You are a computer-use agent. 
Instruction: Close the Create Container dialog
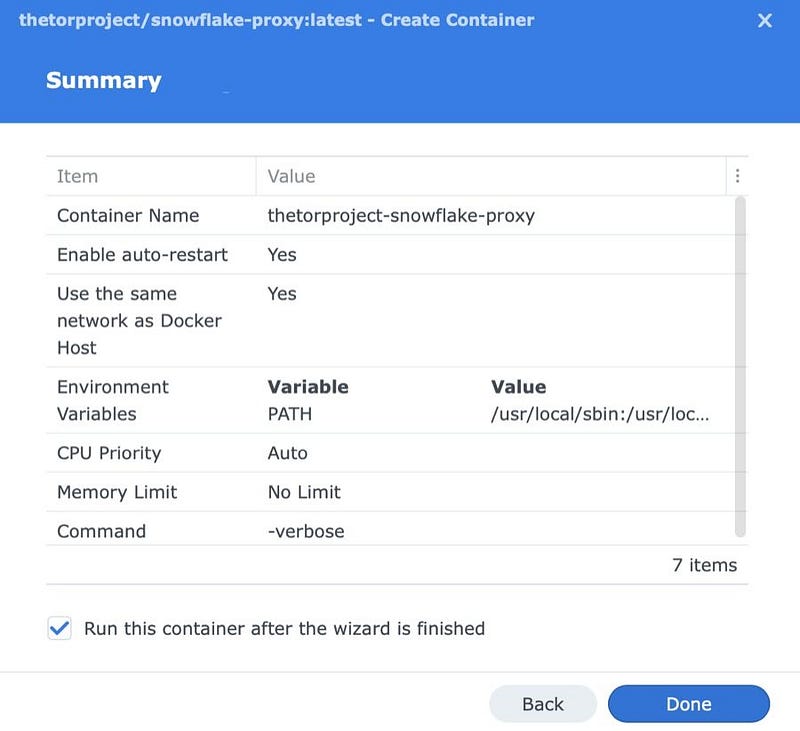(x=764, y=20)
